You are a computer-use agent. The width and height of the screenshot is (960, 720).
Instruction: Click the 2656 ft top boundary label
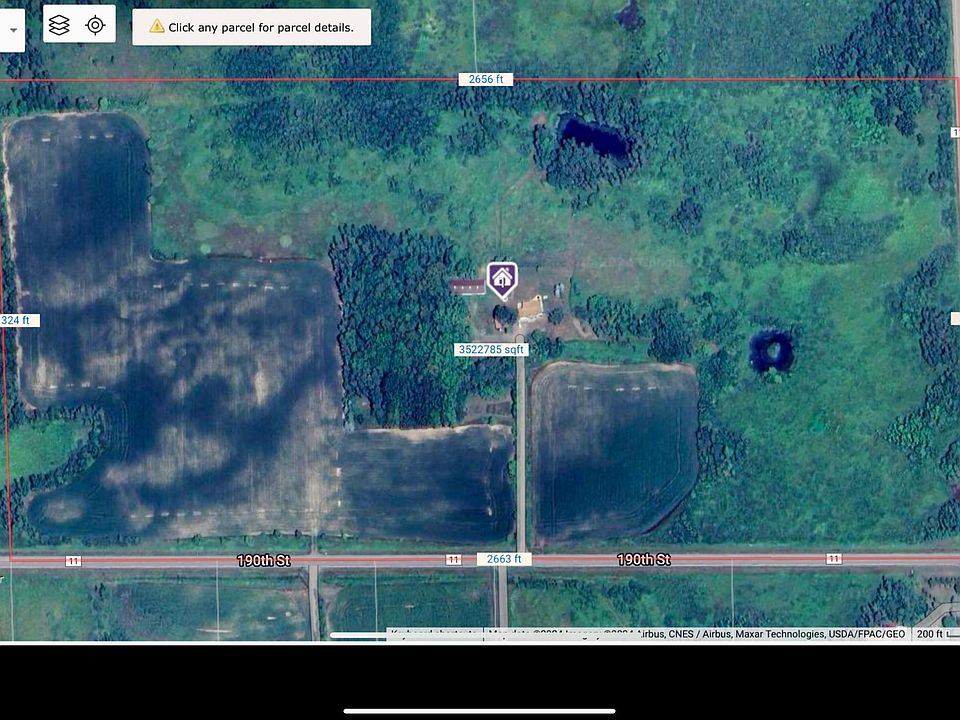pyautogui.click(x=485, y=79)
